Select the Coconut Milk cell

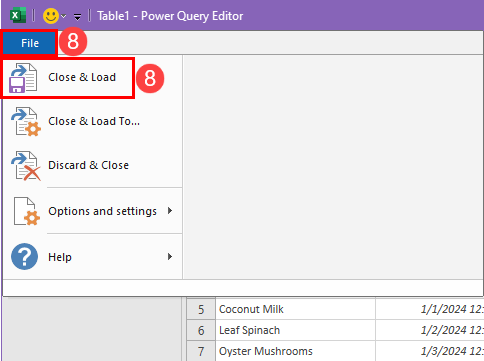(295, 309)
